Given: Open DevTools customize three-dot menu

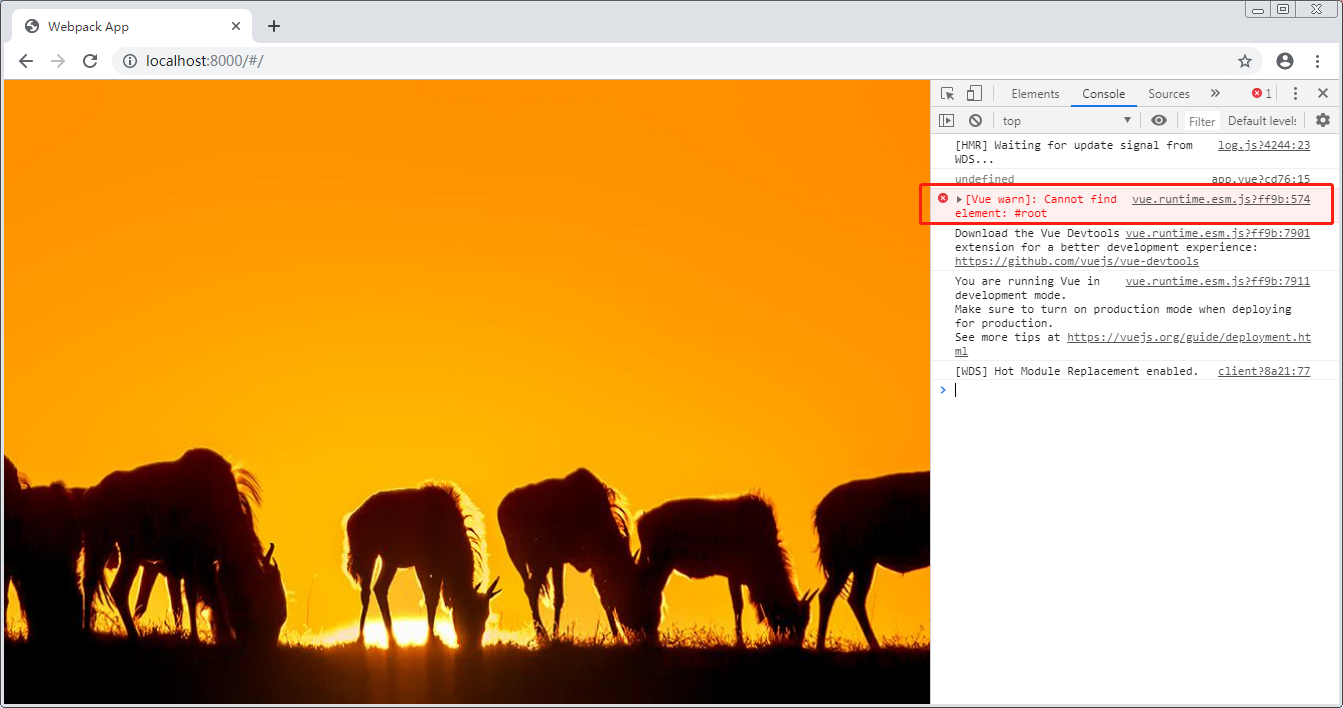Looking at the screenshot, I should click(x=1295, y=93).
